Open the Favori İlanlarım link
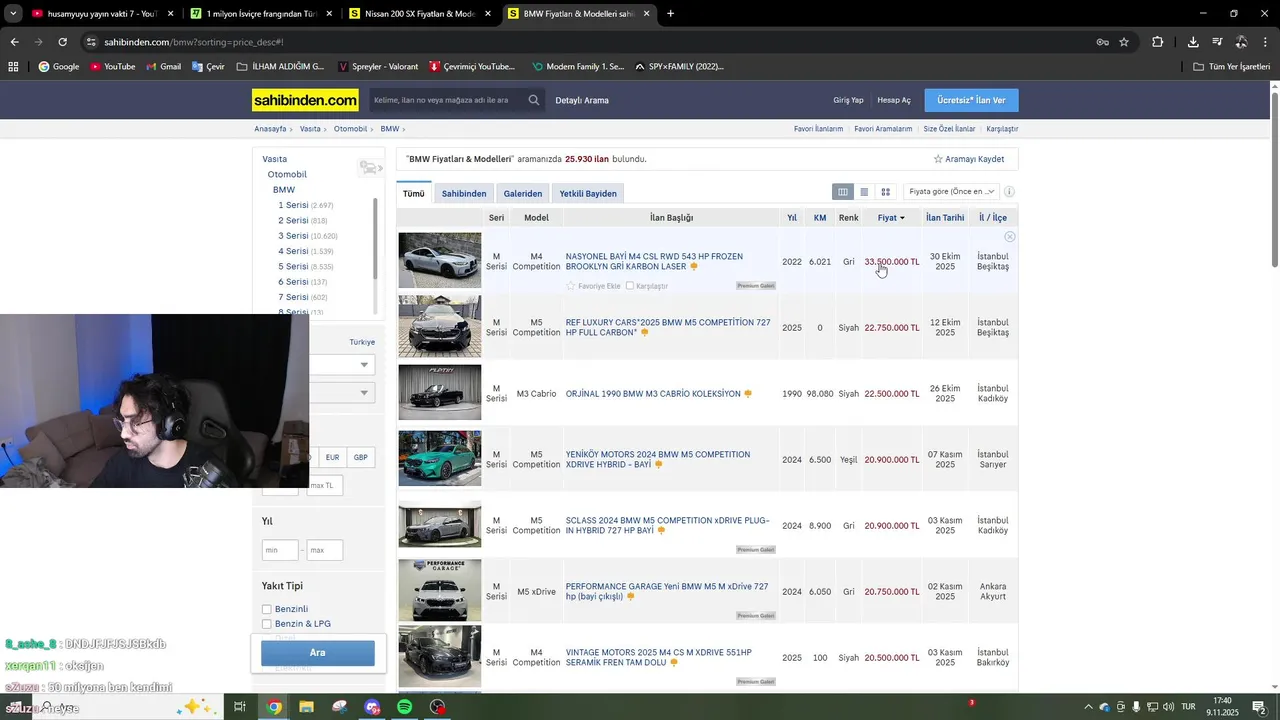This screenshot has width=1280, height=720. point(818,129)
